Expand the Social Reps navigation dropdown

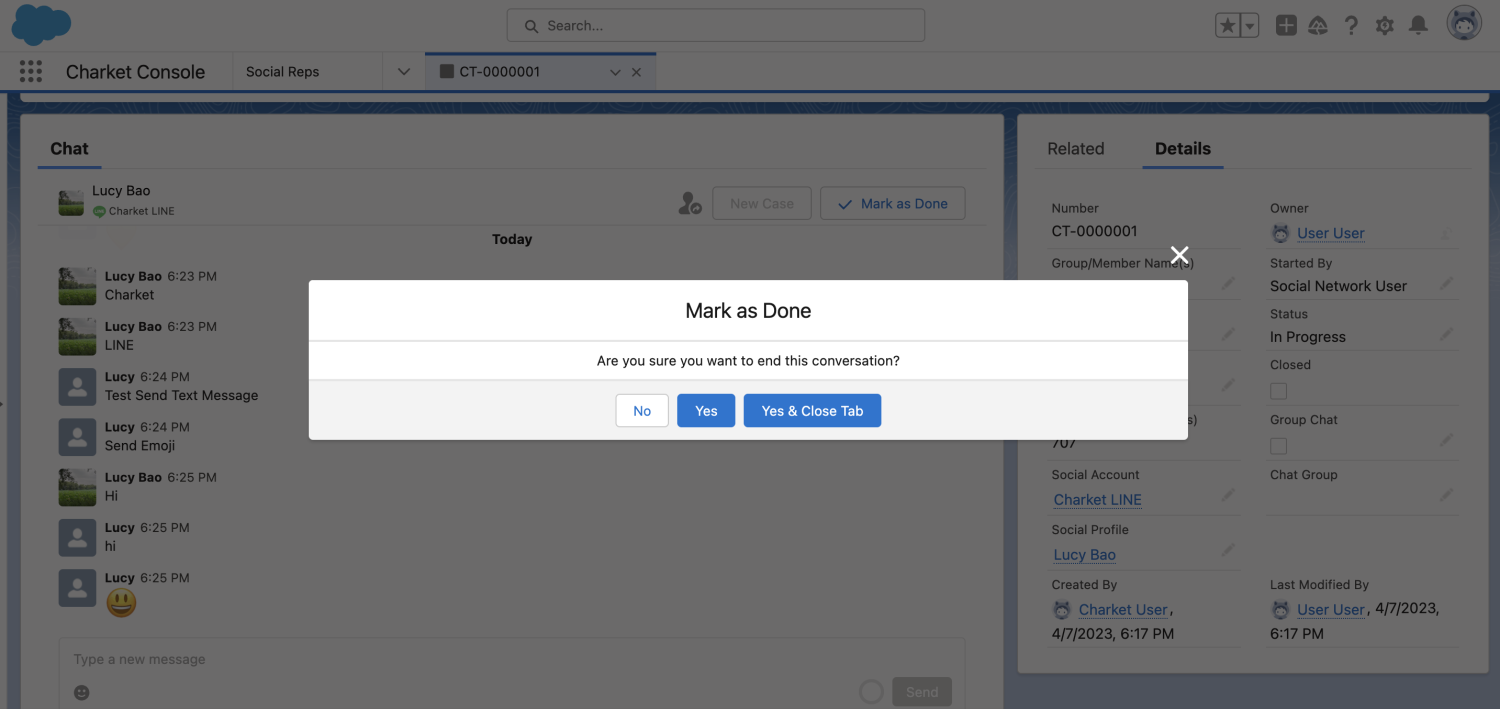click(404, 72)
